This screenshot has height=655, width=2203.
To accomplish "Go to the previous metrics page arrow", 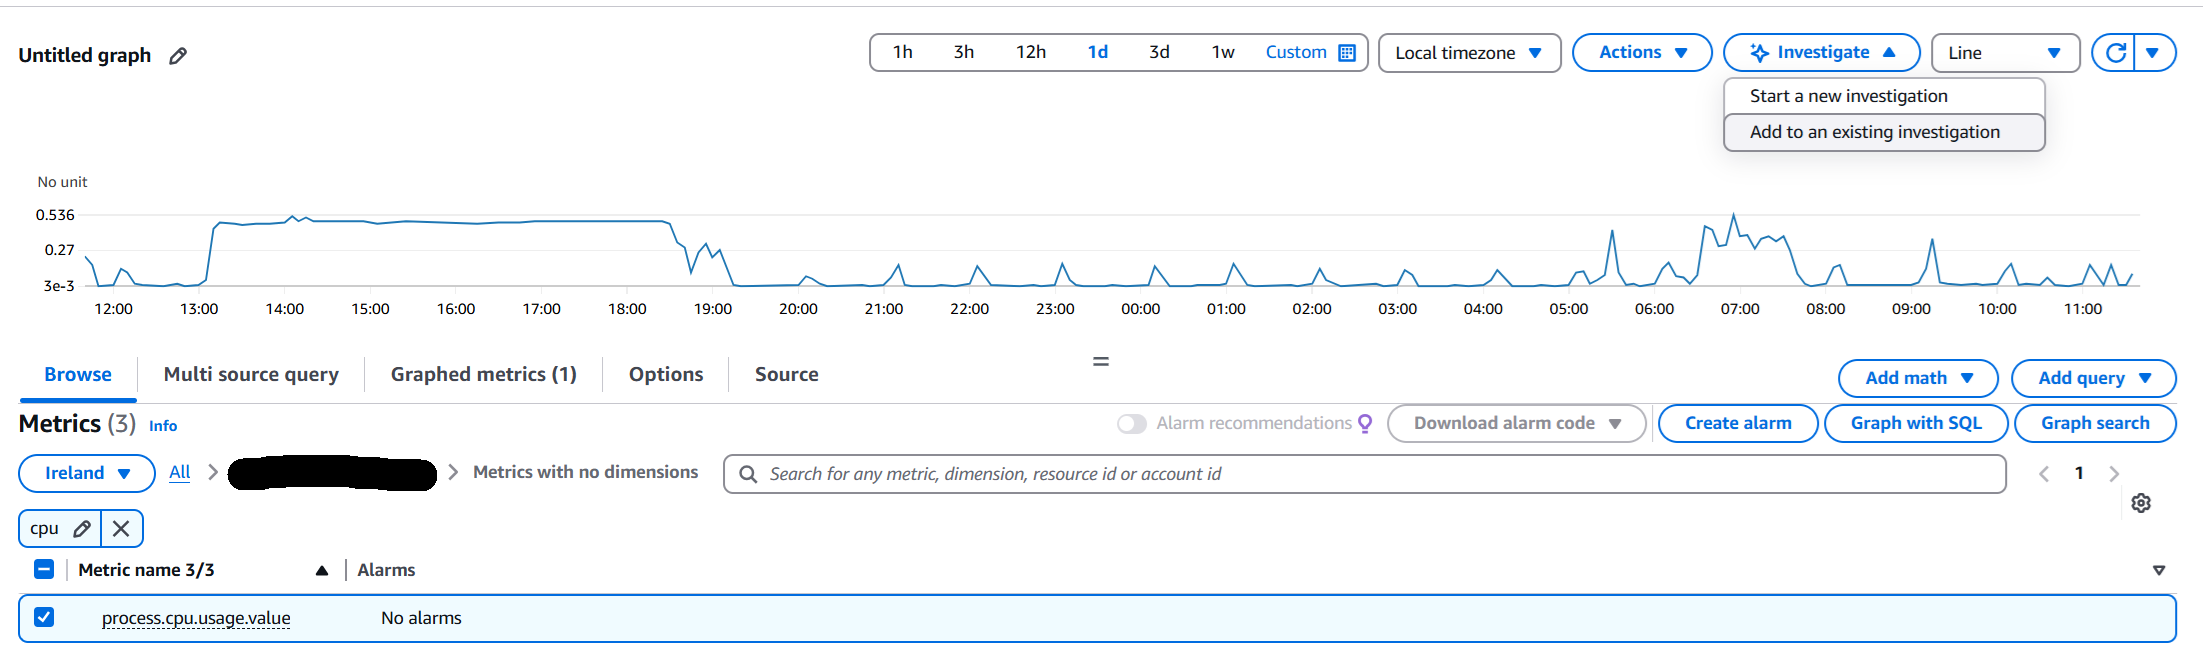I will (2044, 474).
